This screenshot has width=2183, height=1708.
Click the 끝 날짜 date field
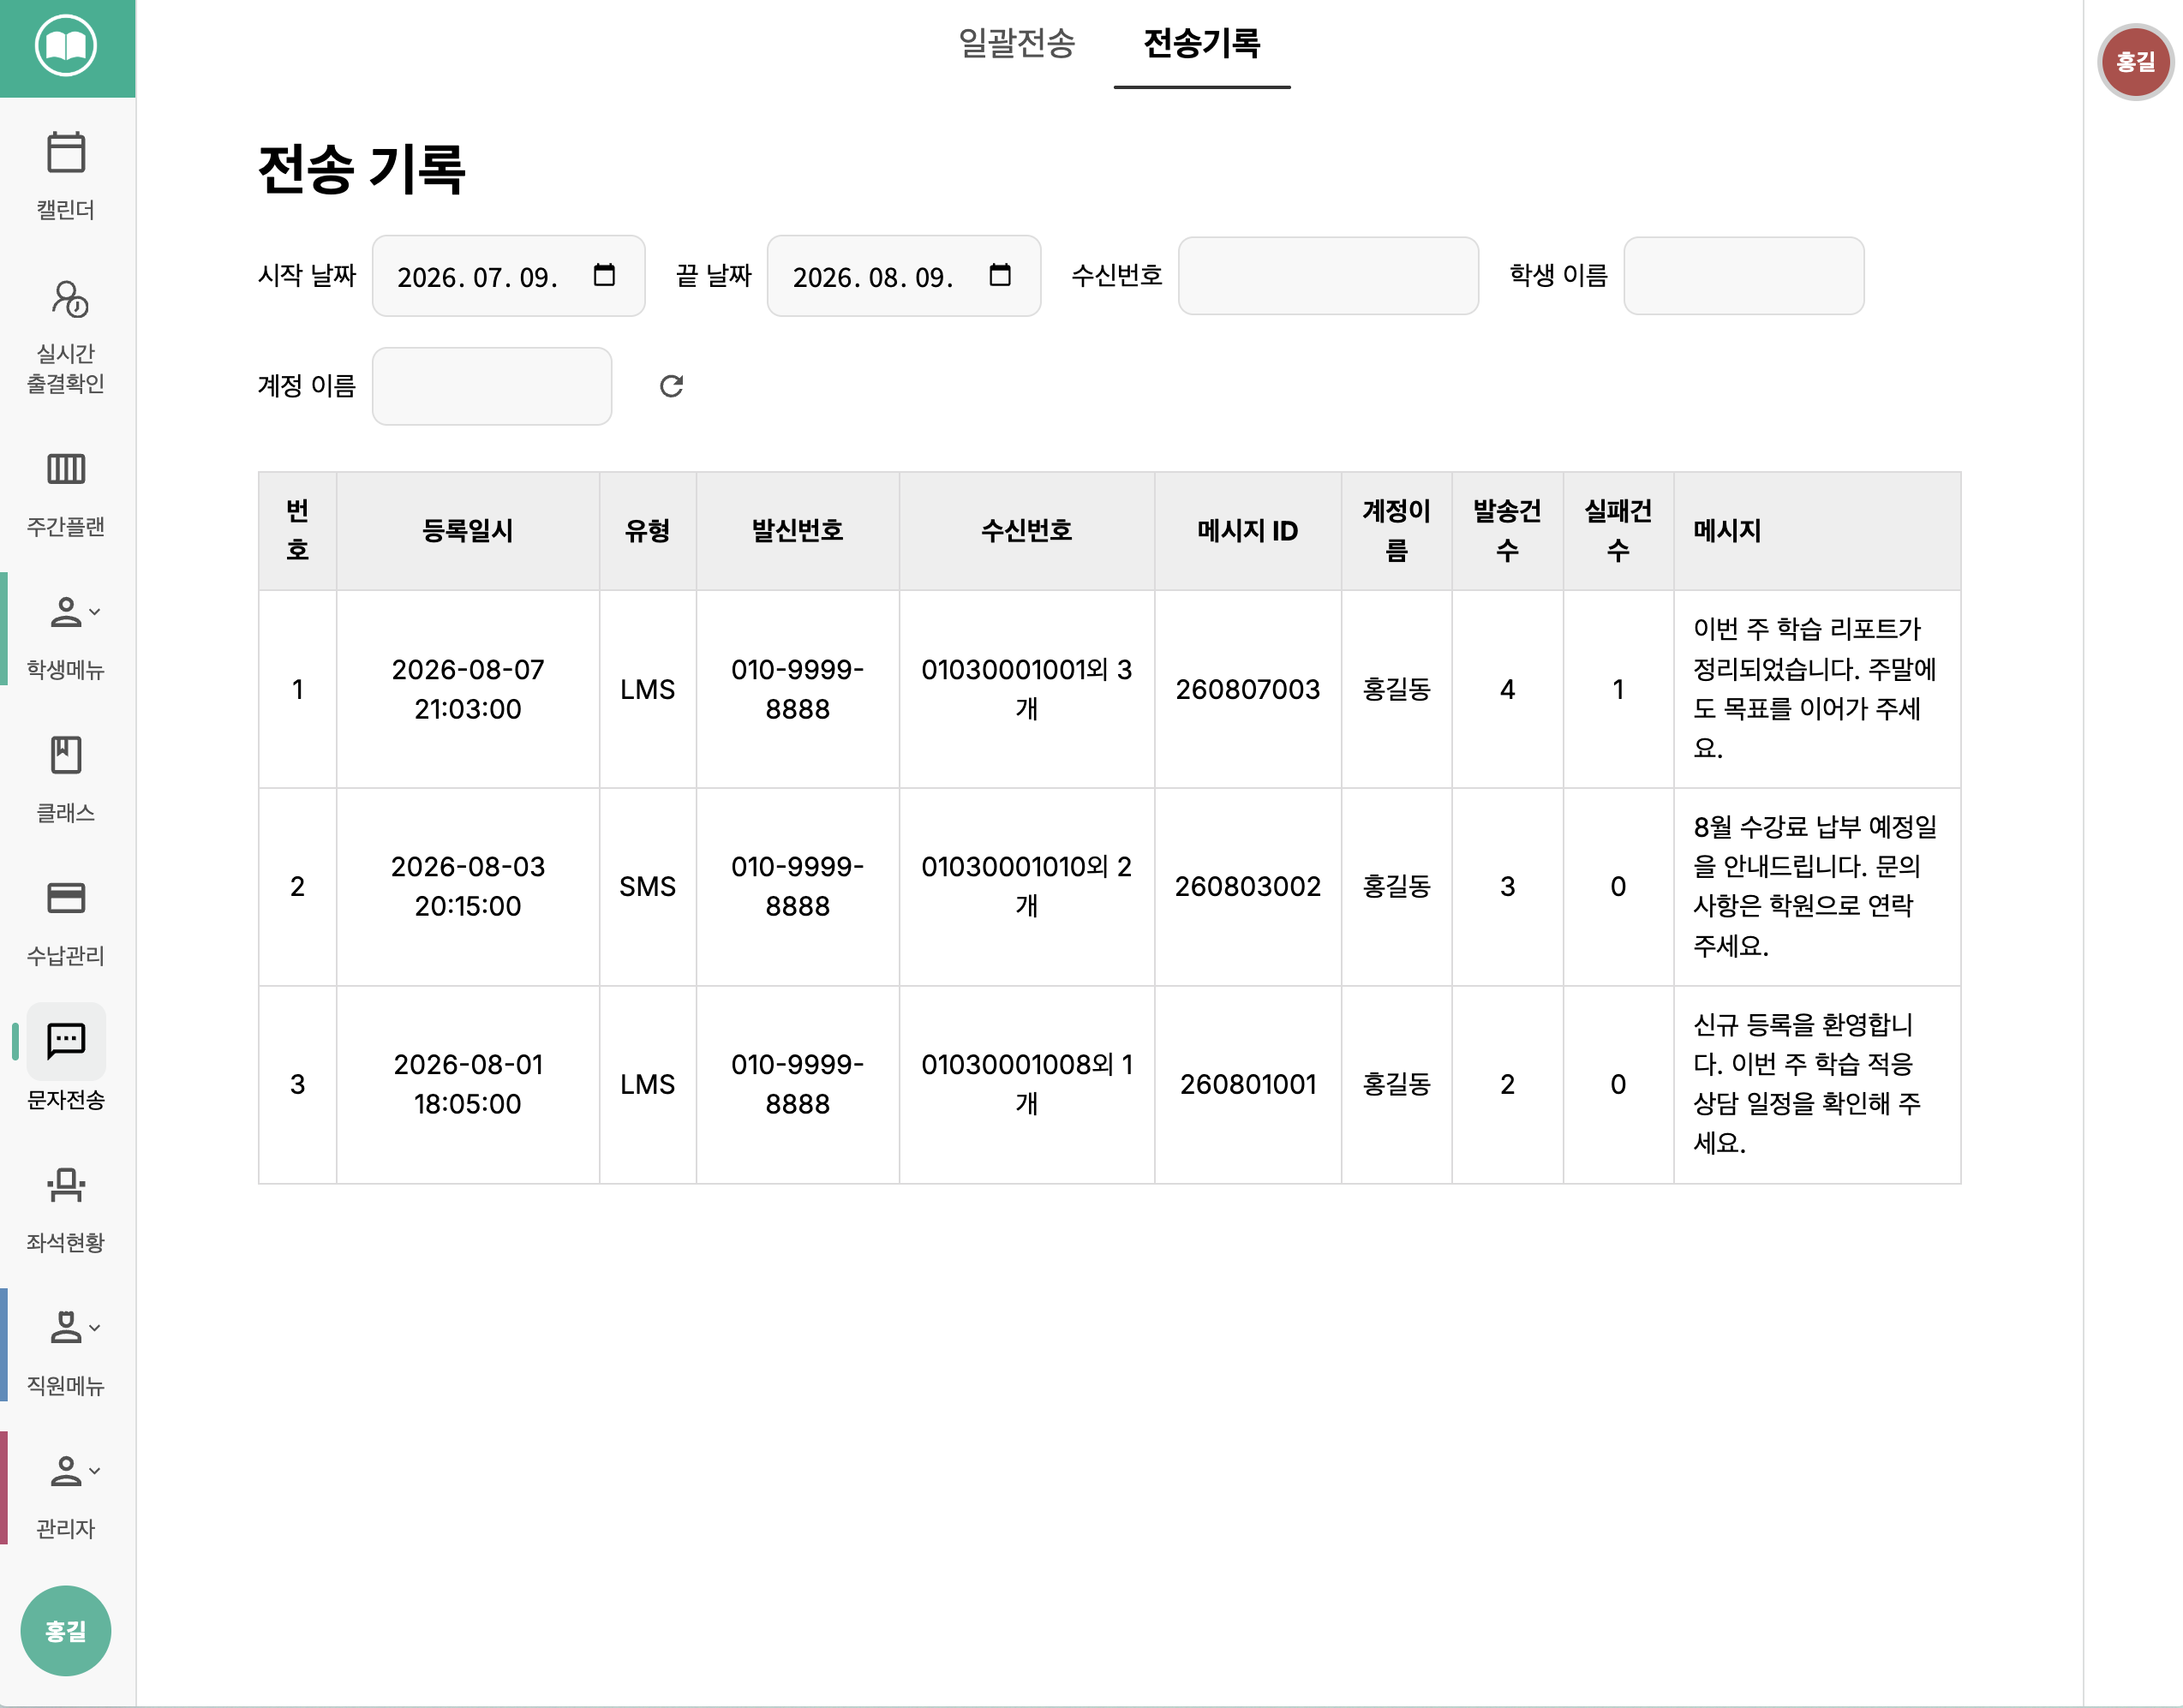904,276
